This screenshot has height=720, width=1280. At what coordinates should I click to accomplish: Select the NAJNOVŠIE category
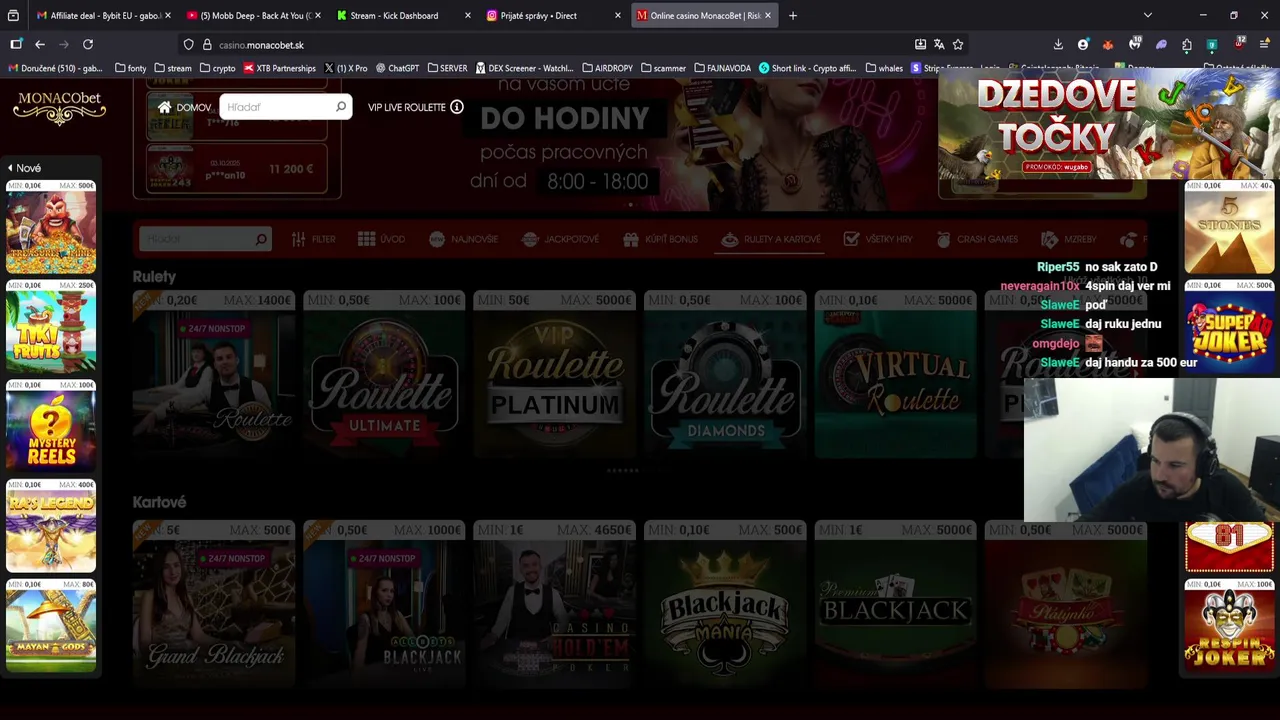(x=463, y=239)
